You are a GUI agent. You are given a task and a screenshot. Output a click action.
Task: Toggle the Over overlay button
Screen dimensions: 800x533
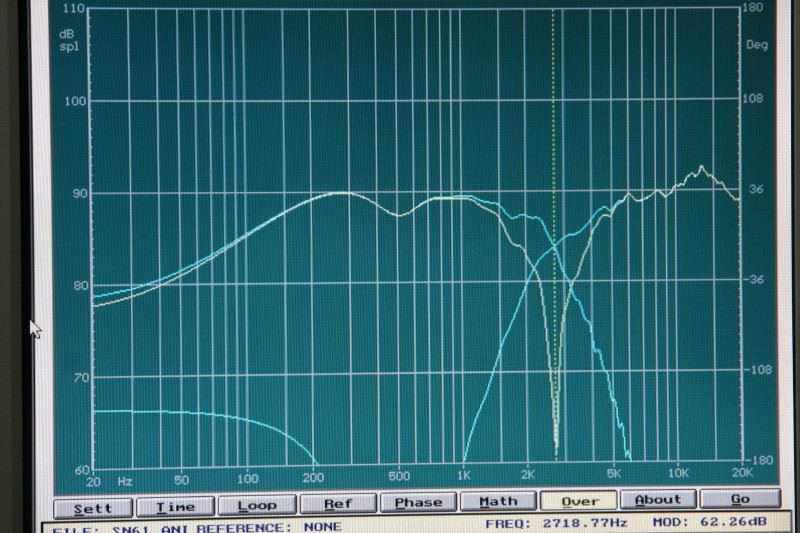(579, 502)
